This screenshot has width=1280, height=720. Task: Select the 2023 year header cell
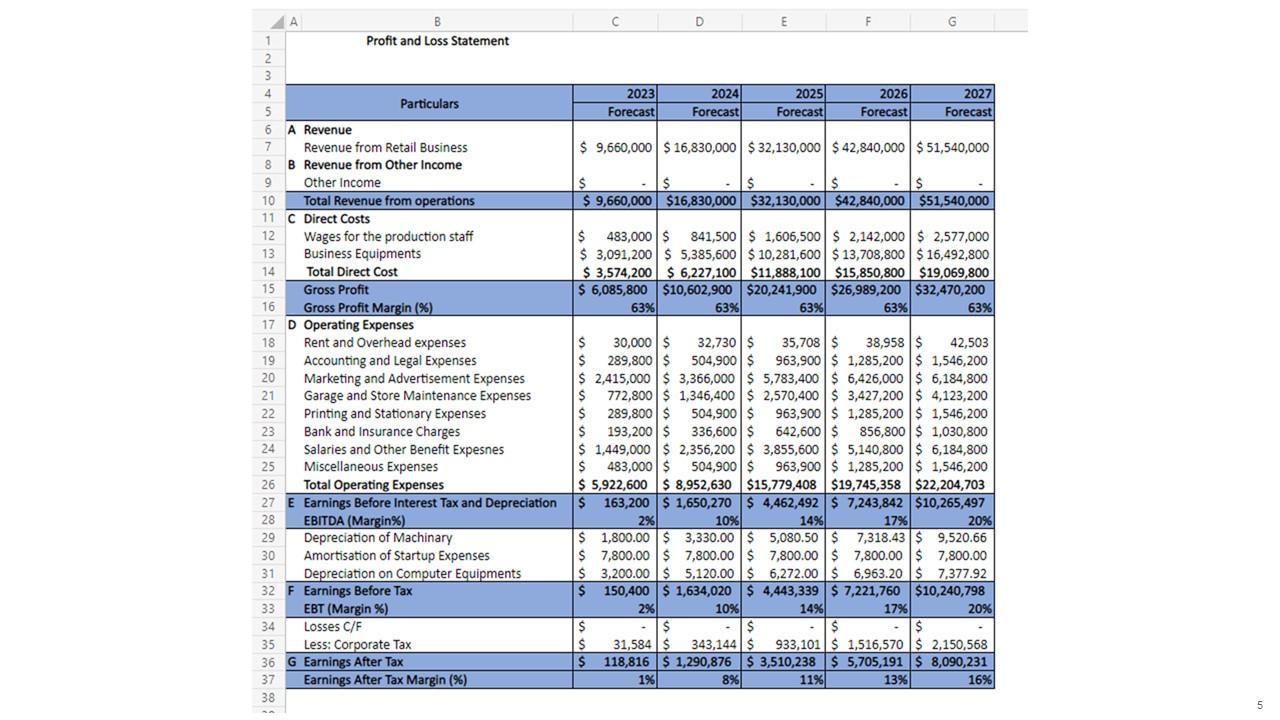tap(615, 94)
